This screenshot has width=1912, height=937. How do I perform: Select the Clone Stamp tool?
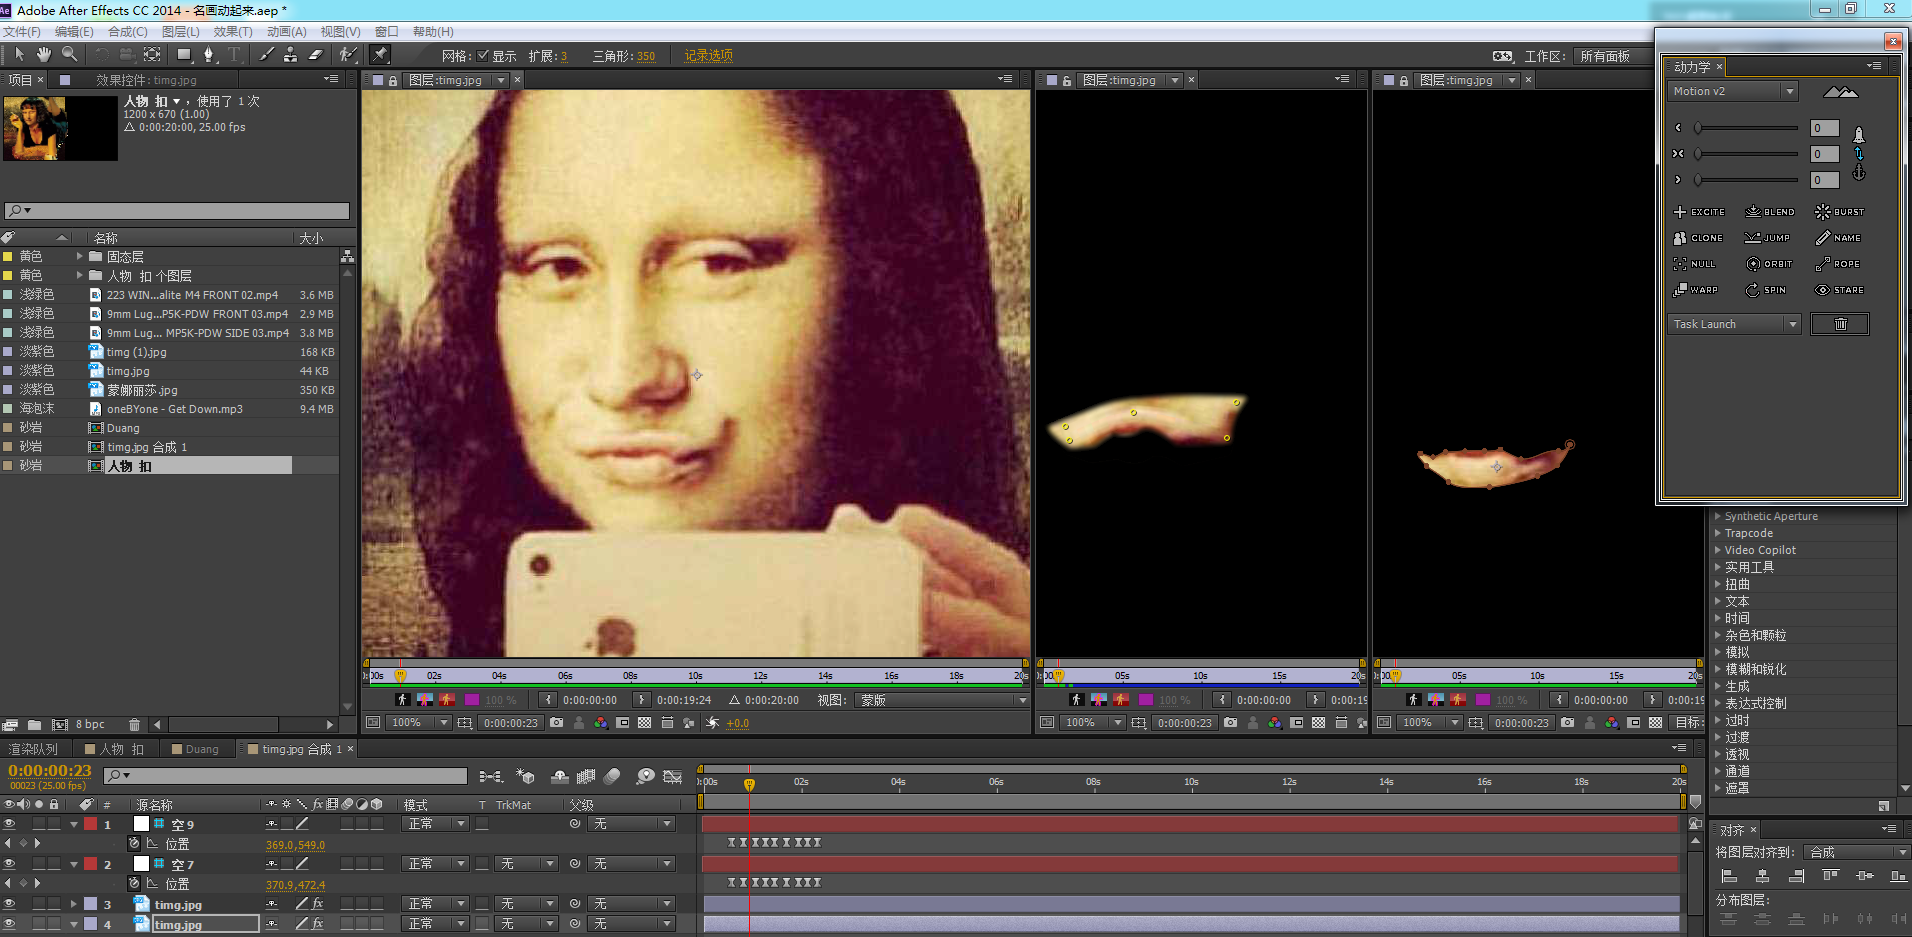(291, 55)
